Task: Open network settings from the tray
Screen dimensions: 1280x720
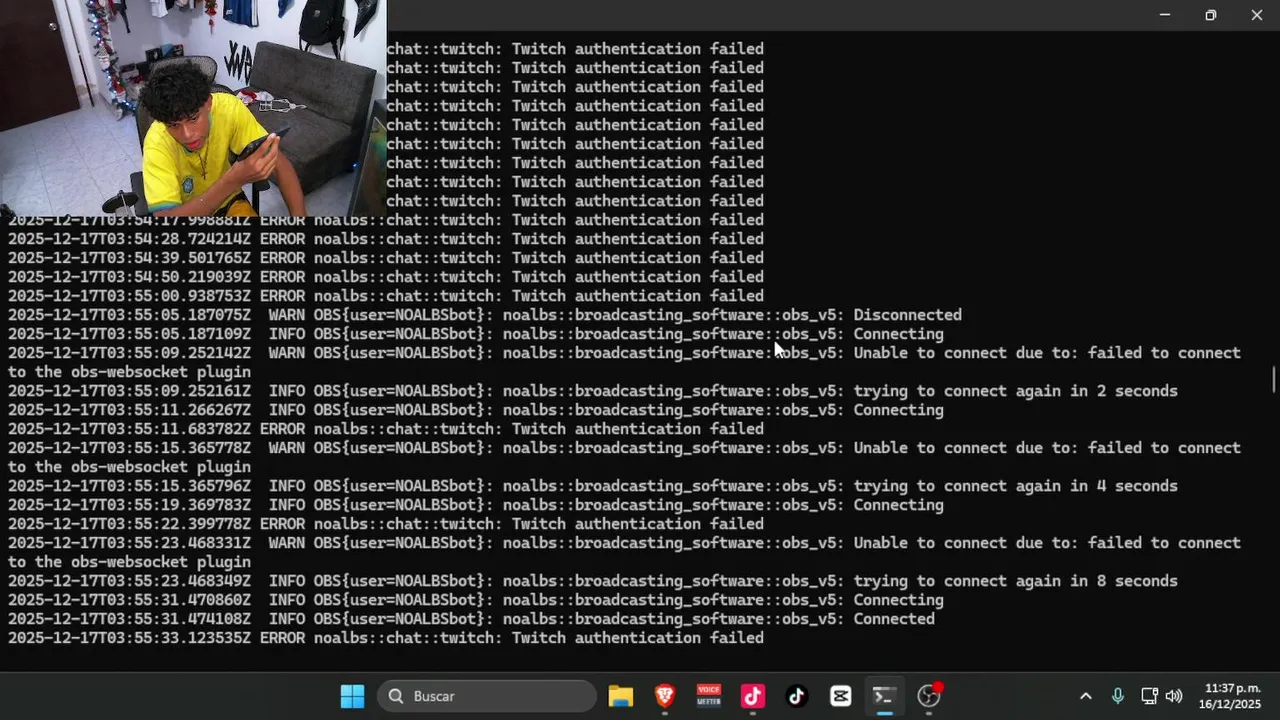Action: pyautogui.click(x=1150, y=696)
